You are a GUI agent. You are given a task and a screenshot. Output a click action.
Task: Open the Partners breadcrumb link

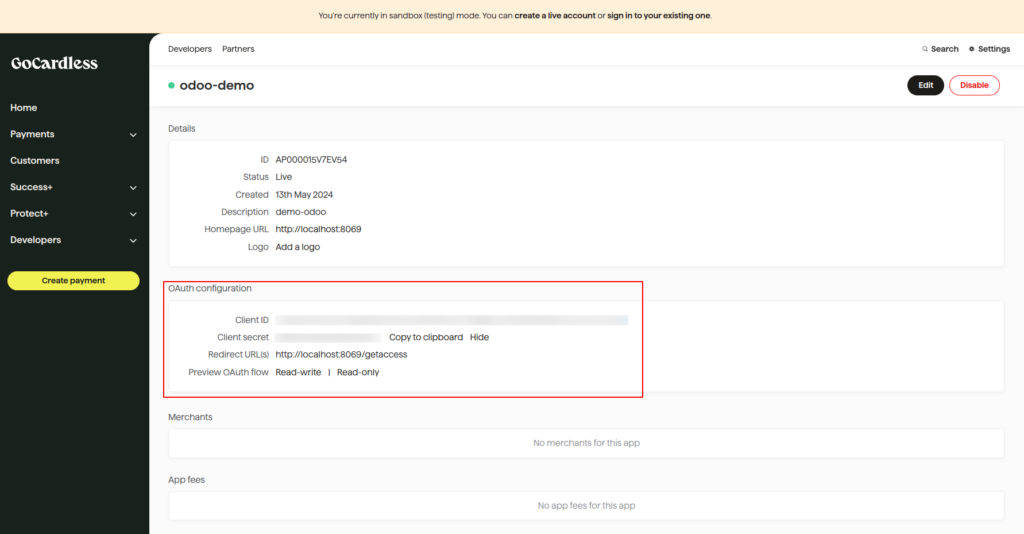[238, 49]
